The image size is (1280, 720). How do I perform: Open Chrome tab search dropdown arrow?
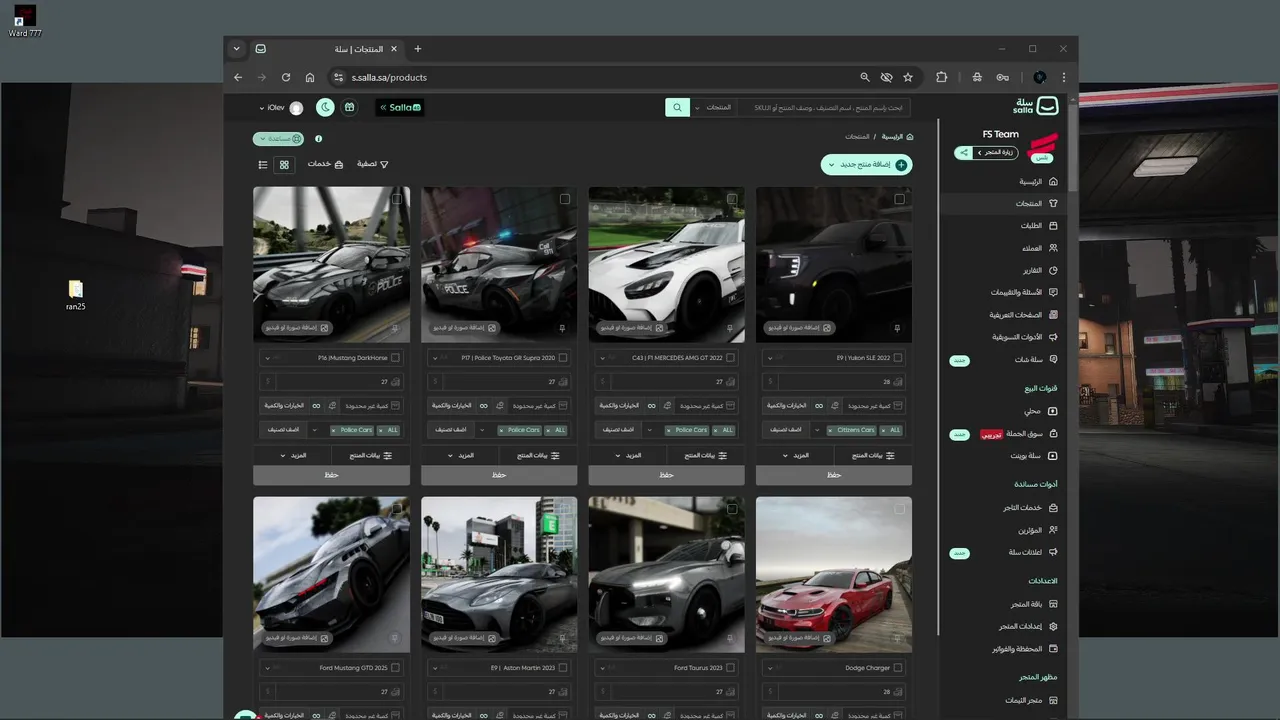(x=236, y=48)
